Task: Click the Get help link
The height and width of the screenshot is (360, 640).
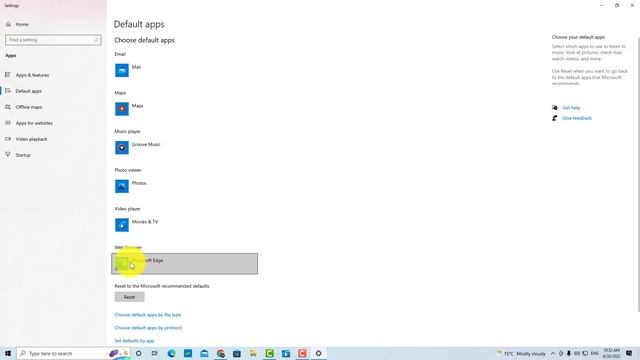Action: 571,108
